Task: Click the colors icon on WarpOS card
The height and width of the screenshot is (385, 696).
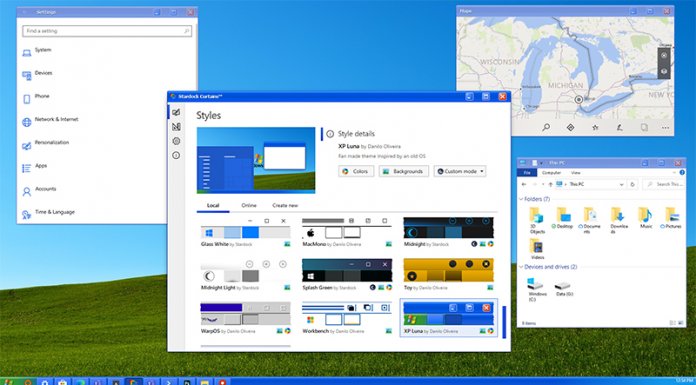Action: (288, 331)
